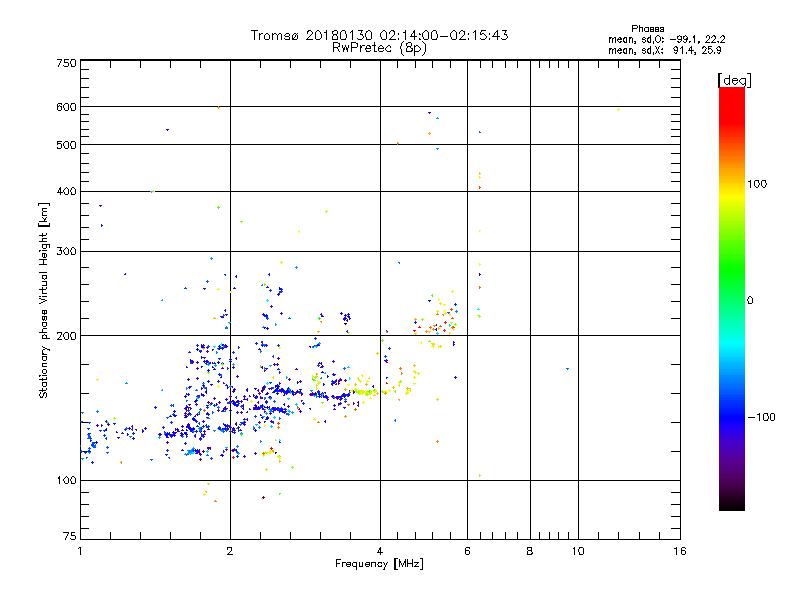The image size is (800, 600).
Task: Click the y-axis label '75'
Action: tap(70, 536)
